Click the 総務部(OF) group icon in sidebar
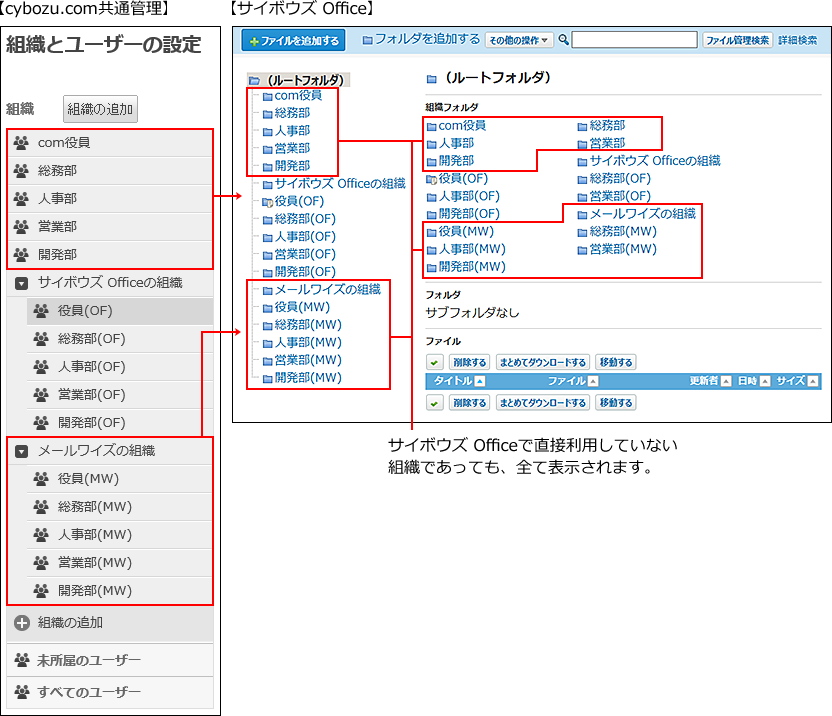832x716 pixels. click(x=41, y=339)
